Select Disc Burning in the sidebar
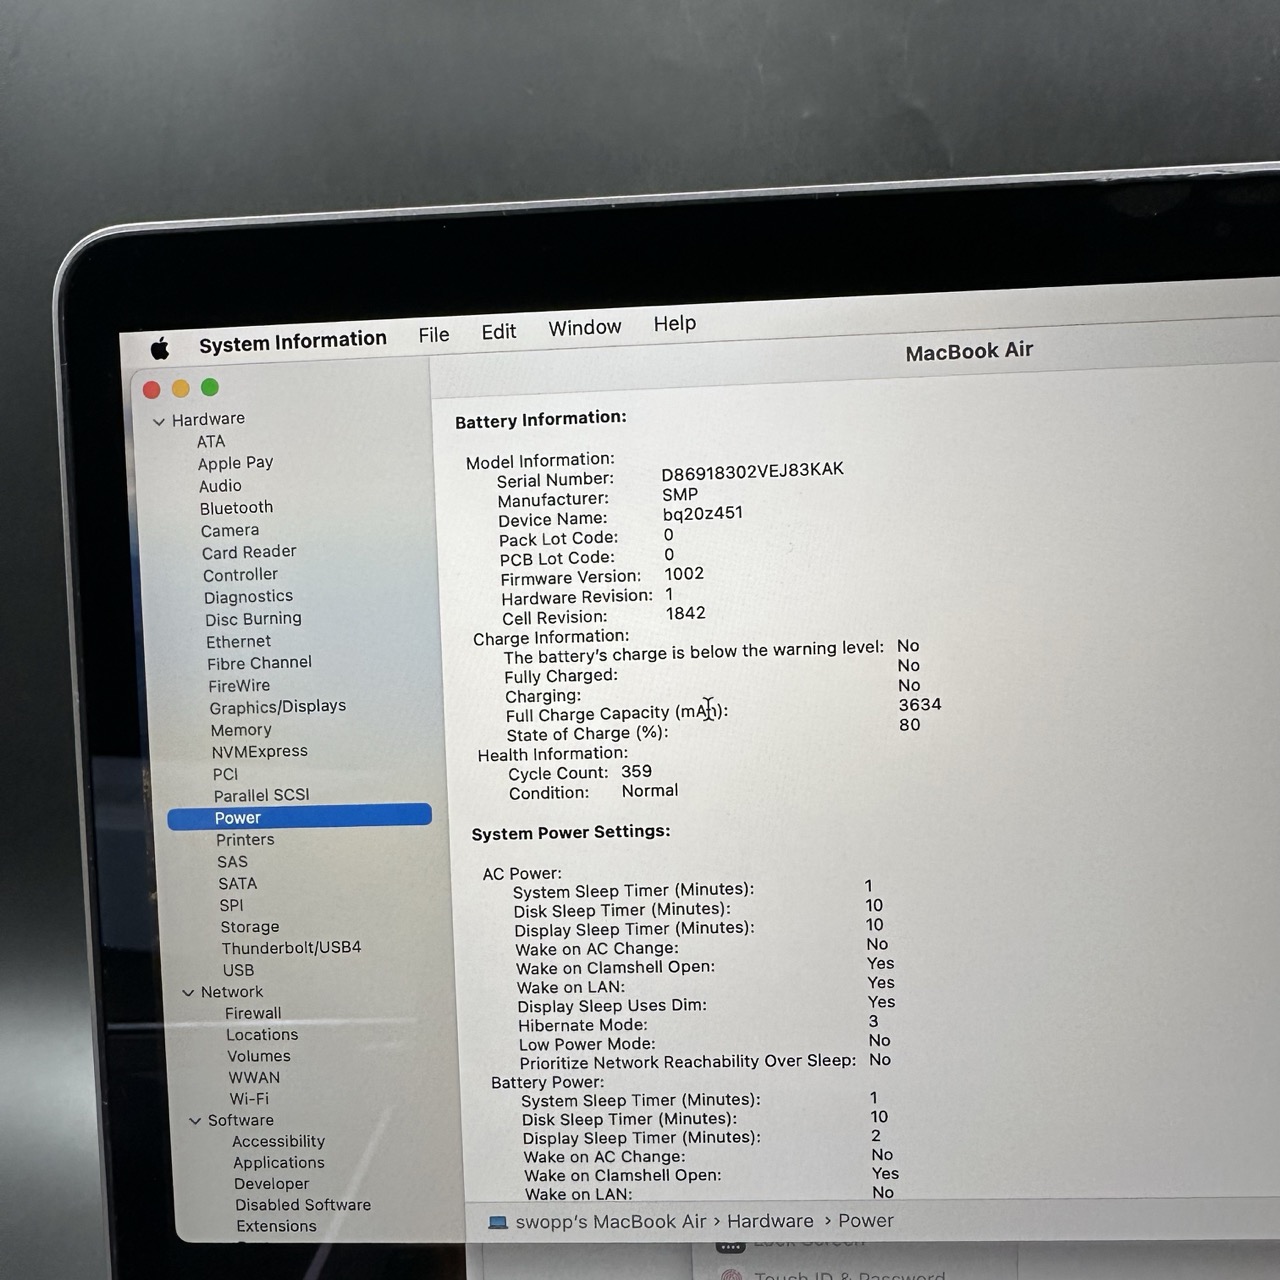The image size is (1280, 1280). click(x=253, y=619)
